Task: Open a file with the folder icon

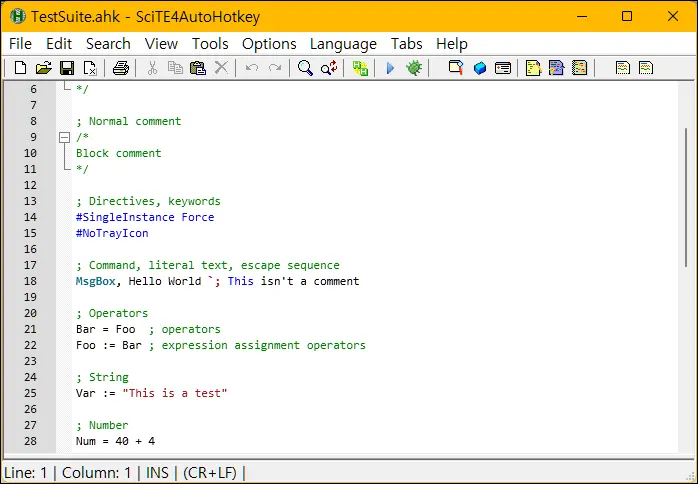Action: [x=44, y=68]
